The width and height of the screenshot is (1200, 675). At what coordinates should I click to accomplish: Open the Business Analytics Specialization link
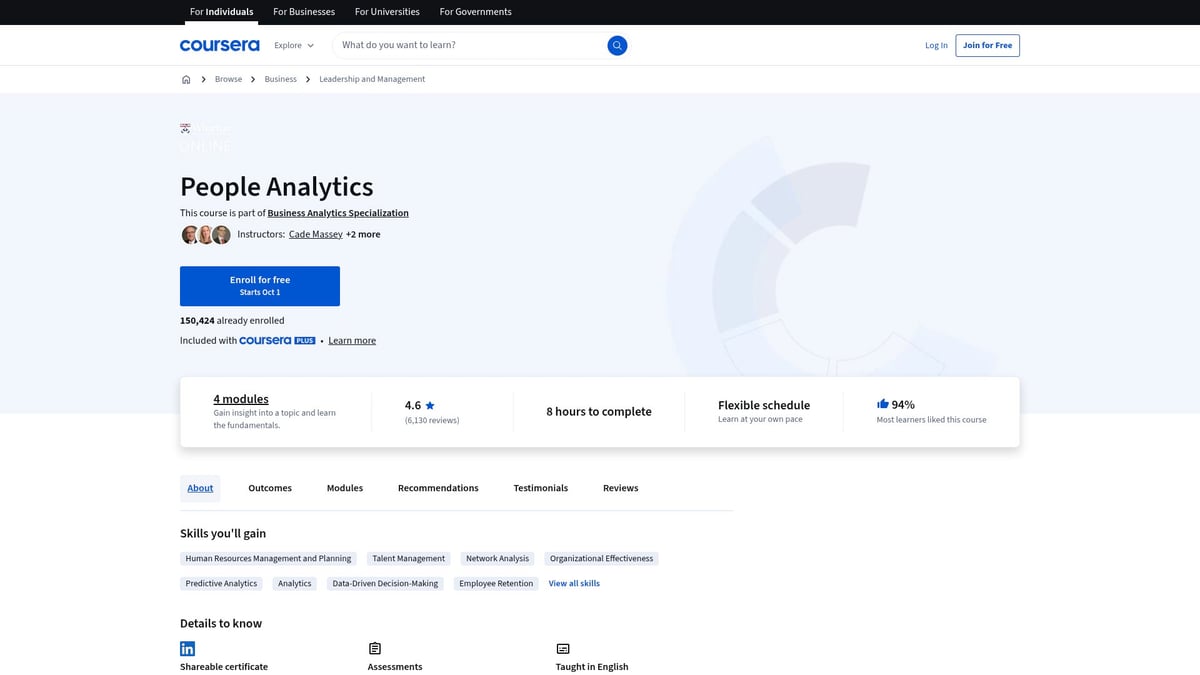coord(338,213)
